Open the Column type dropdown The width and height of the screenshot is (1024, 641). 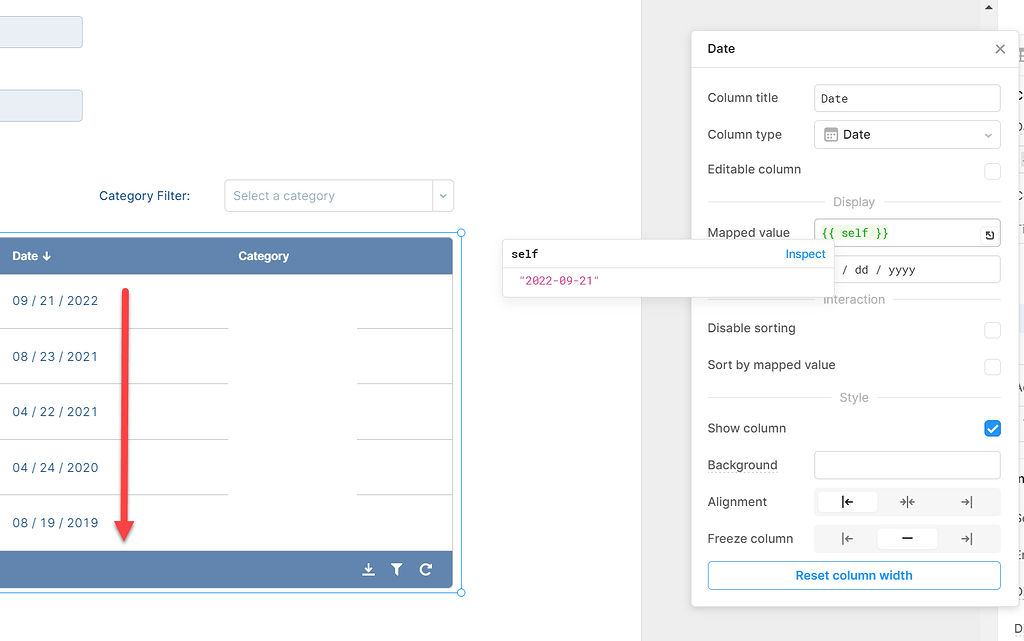pos(906,134)
